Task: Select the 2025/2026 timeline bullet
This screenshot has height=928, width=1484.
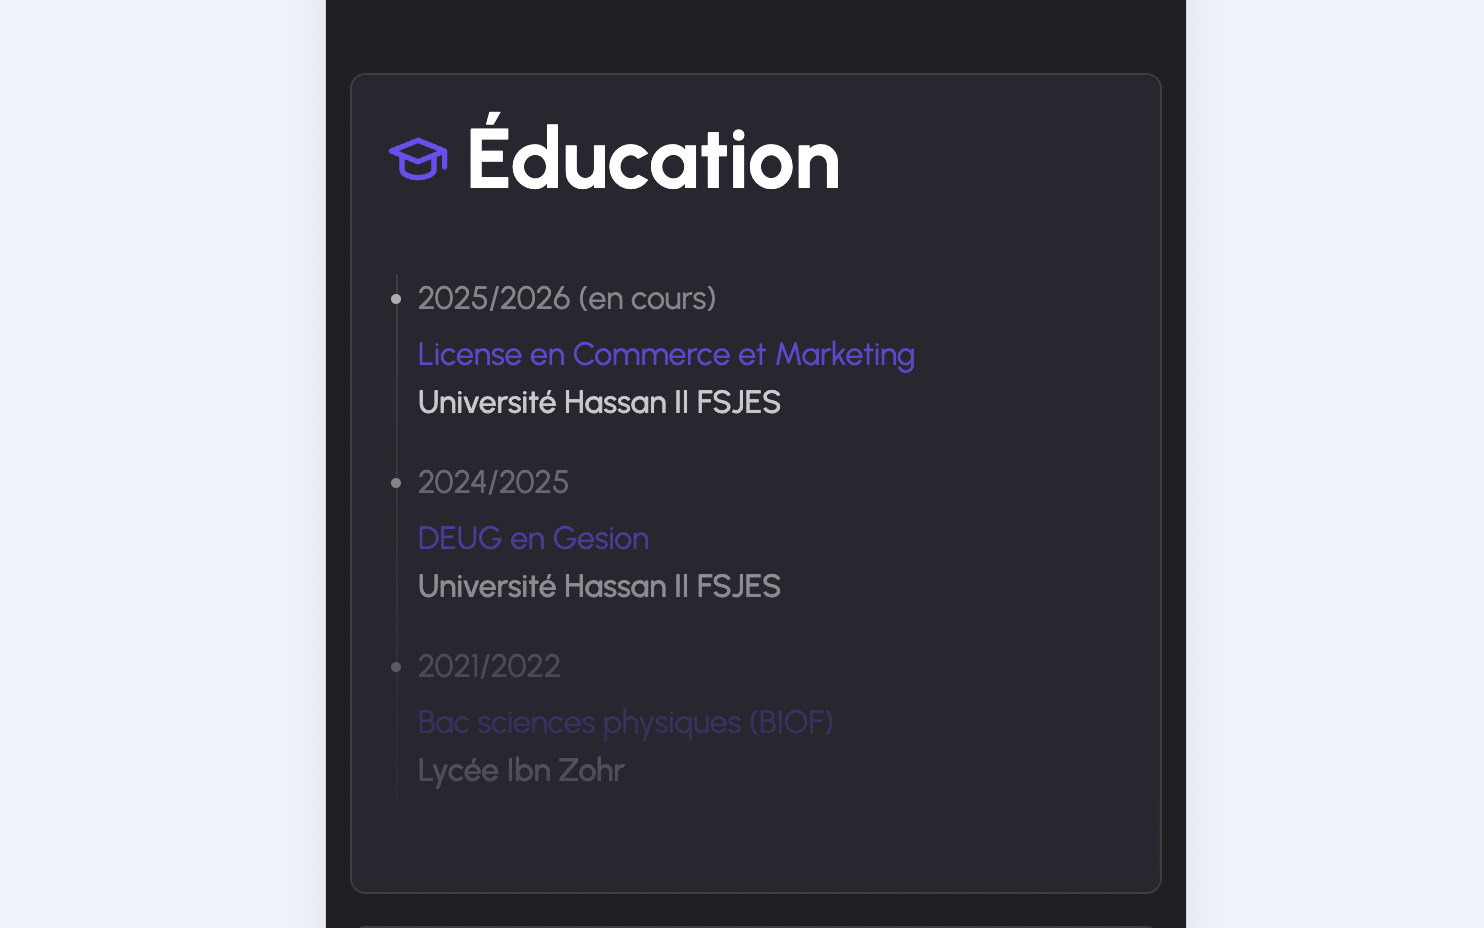Action: coord(396,299)
